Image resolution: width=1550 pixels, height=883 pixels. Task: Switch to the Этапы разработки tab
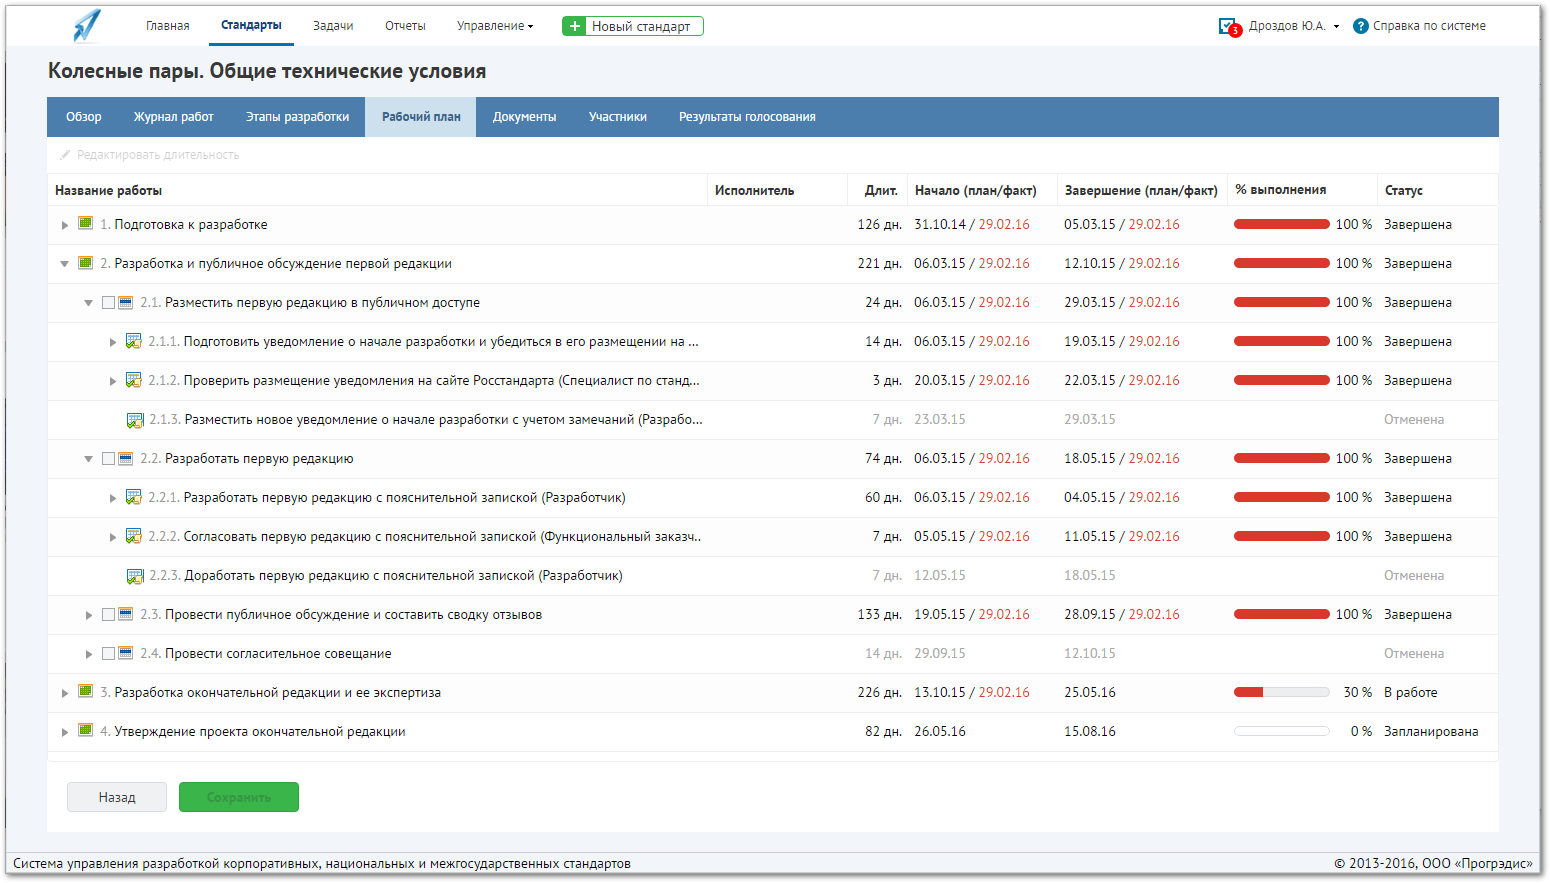coord(298,117)
